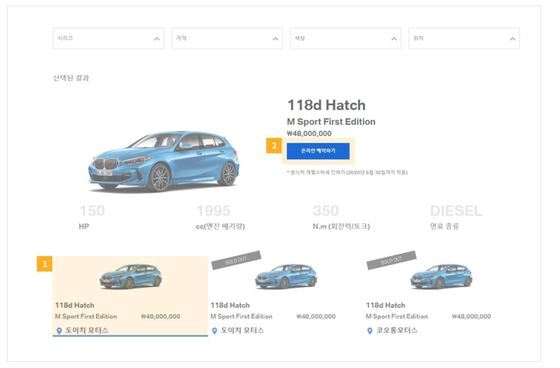The width and height of the screenshot is (560, 368).
Task: Click the SOLD OUT badge on rightmost car card
Action: [x=391, y=260]
